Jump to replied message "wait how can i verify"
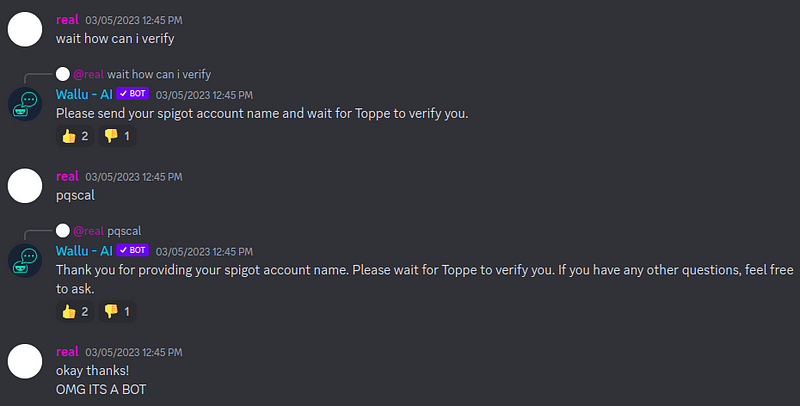 coord(159,74)
